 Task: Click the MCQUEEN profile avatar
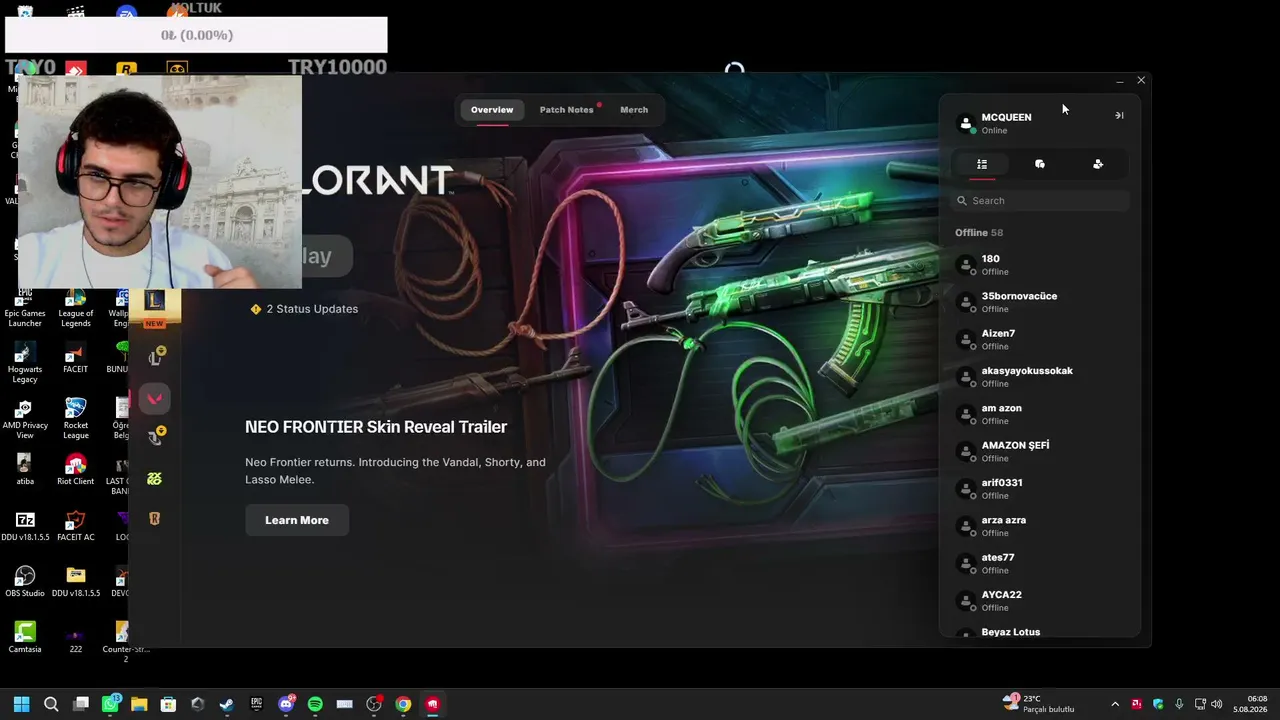(x=966, y=123)
